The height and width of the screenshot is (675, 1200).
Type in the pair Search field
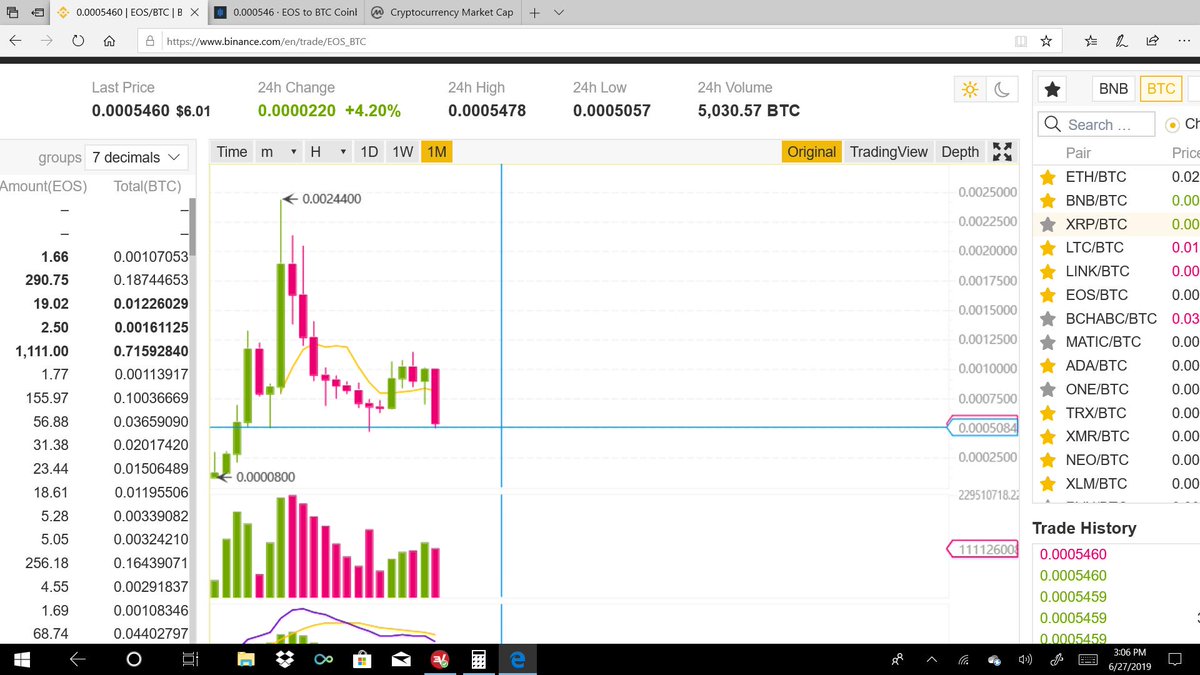pyautogui.click(x=1098, y=124)
